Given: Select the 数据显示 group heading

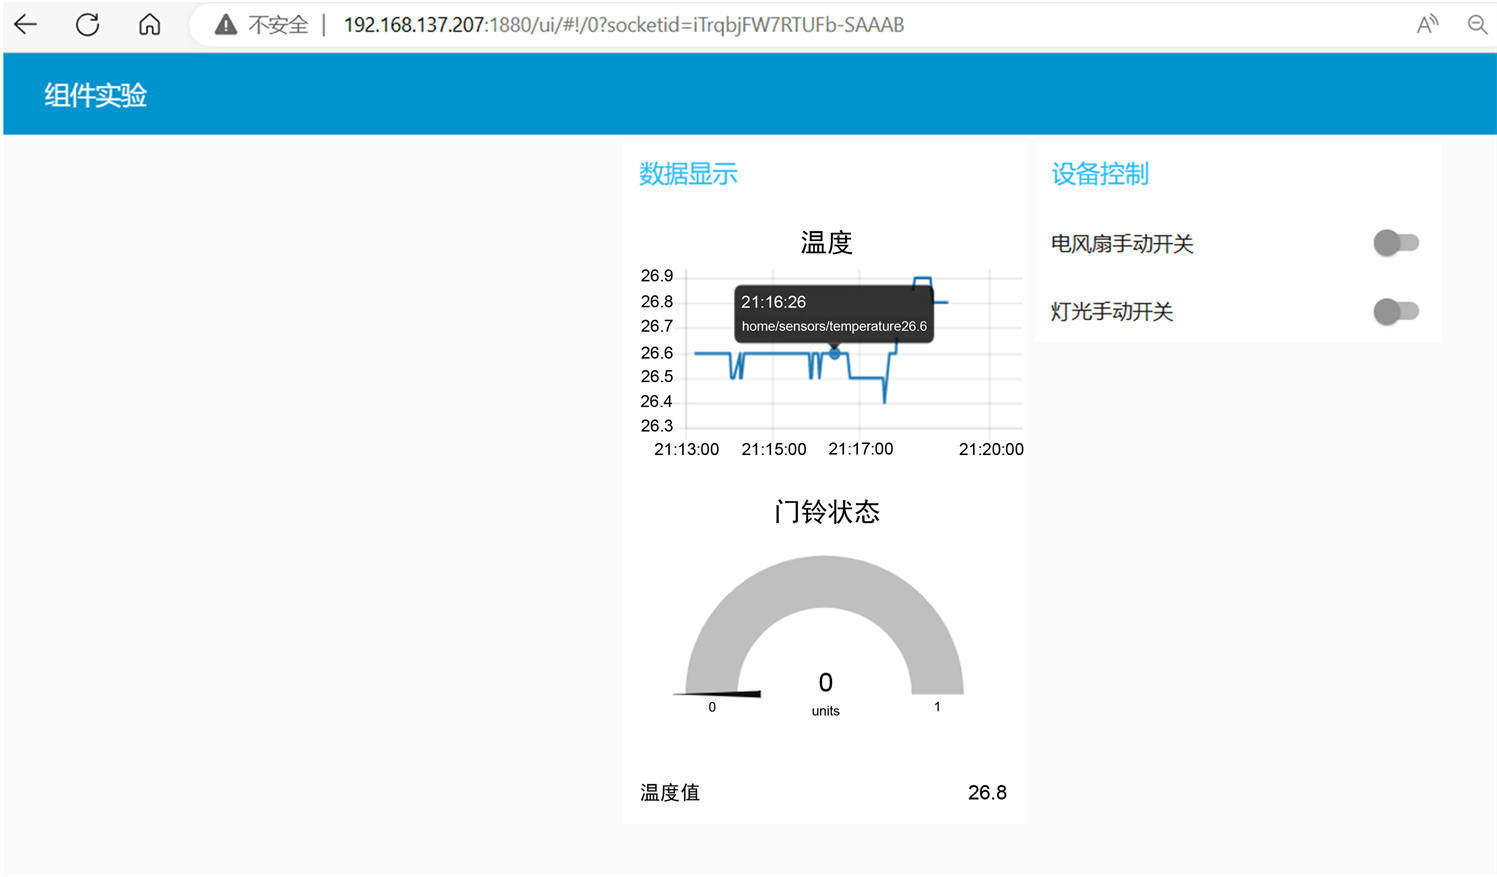Looking at the screenshot, I should point(688,174).
